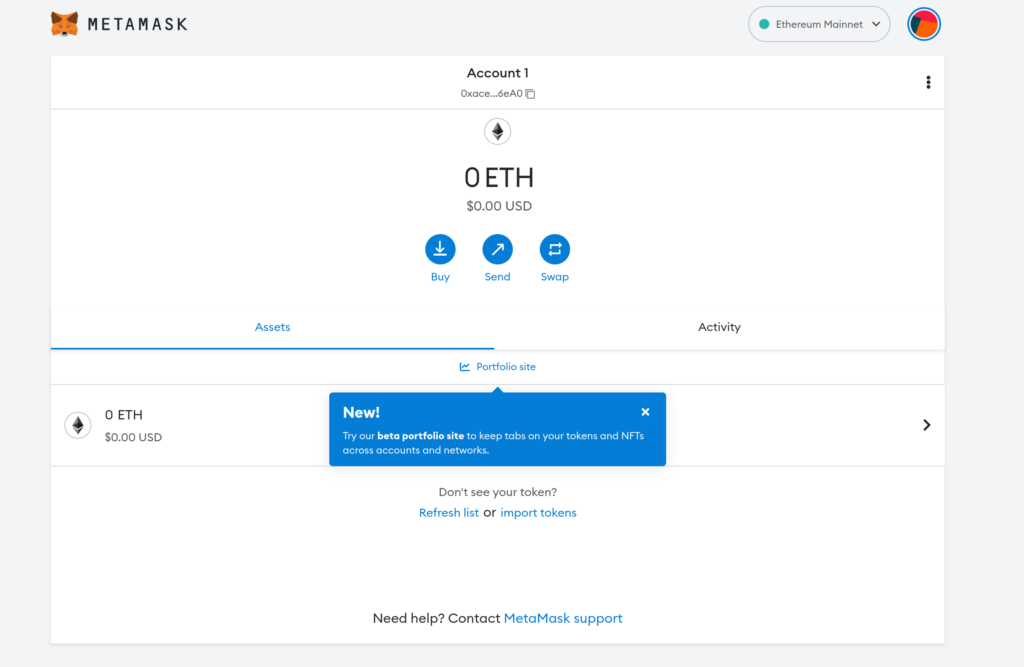Click the Buy download icon button
This screenshot has width=1024, height=667.
pyautogui.click(x=440, y=249)
